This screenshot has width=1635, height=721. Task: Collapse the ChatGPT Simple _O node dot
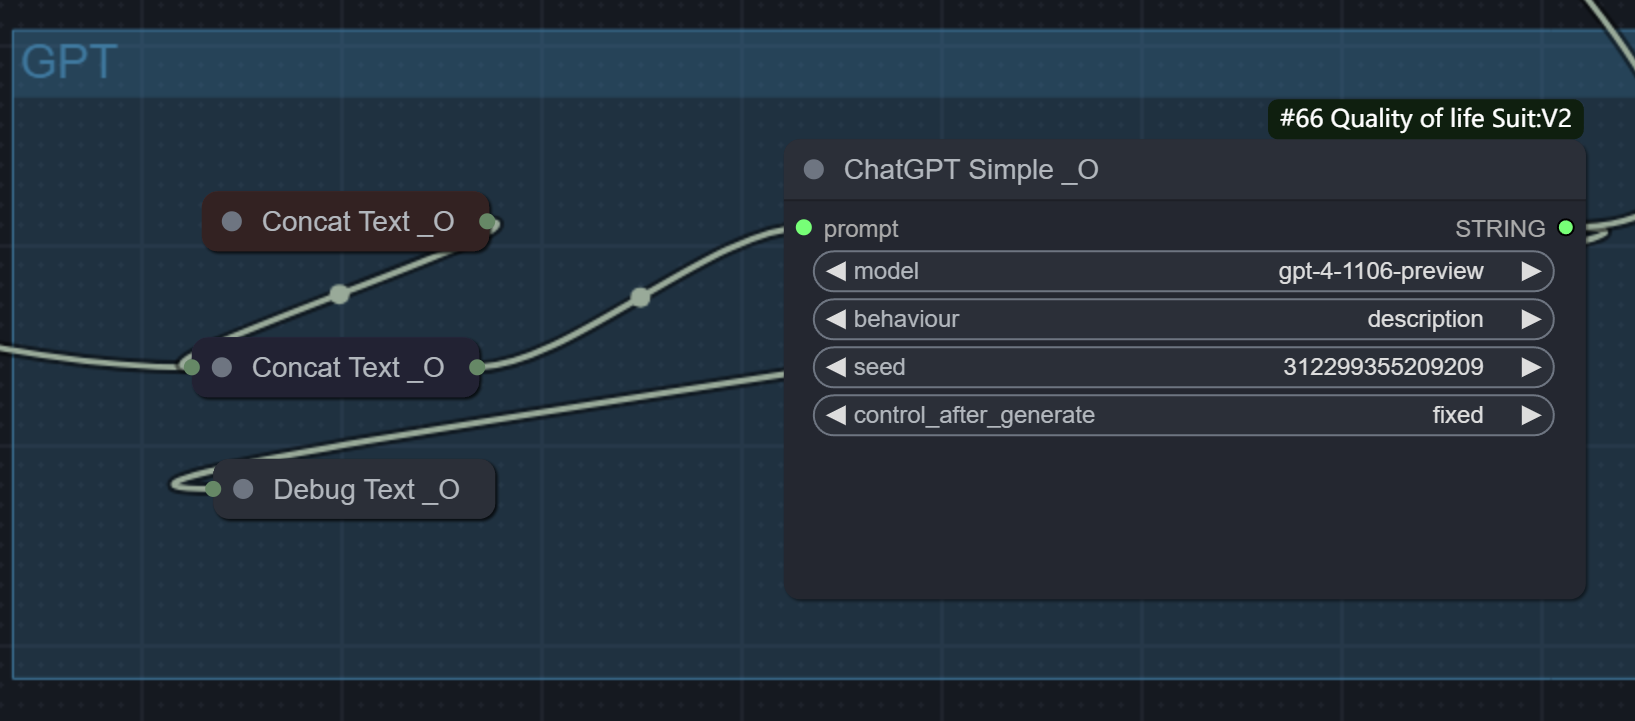pyautogui.click(x=814, y=170)
